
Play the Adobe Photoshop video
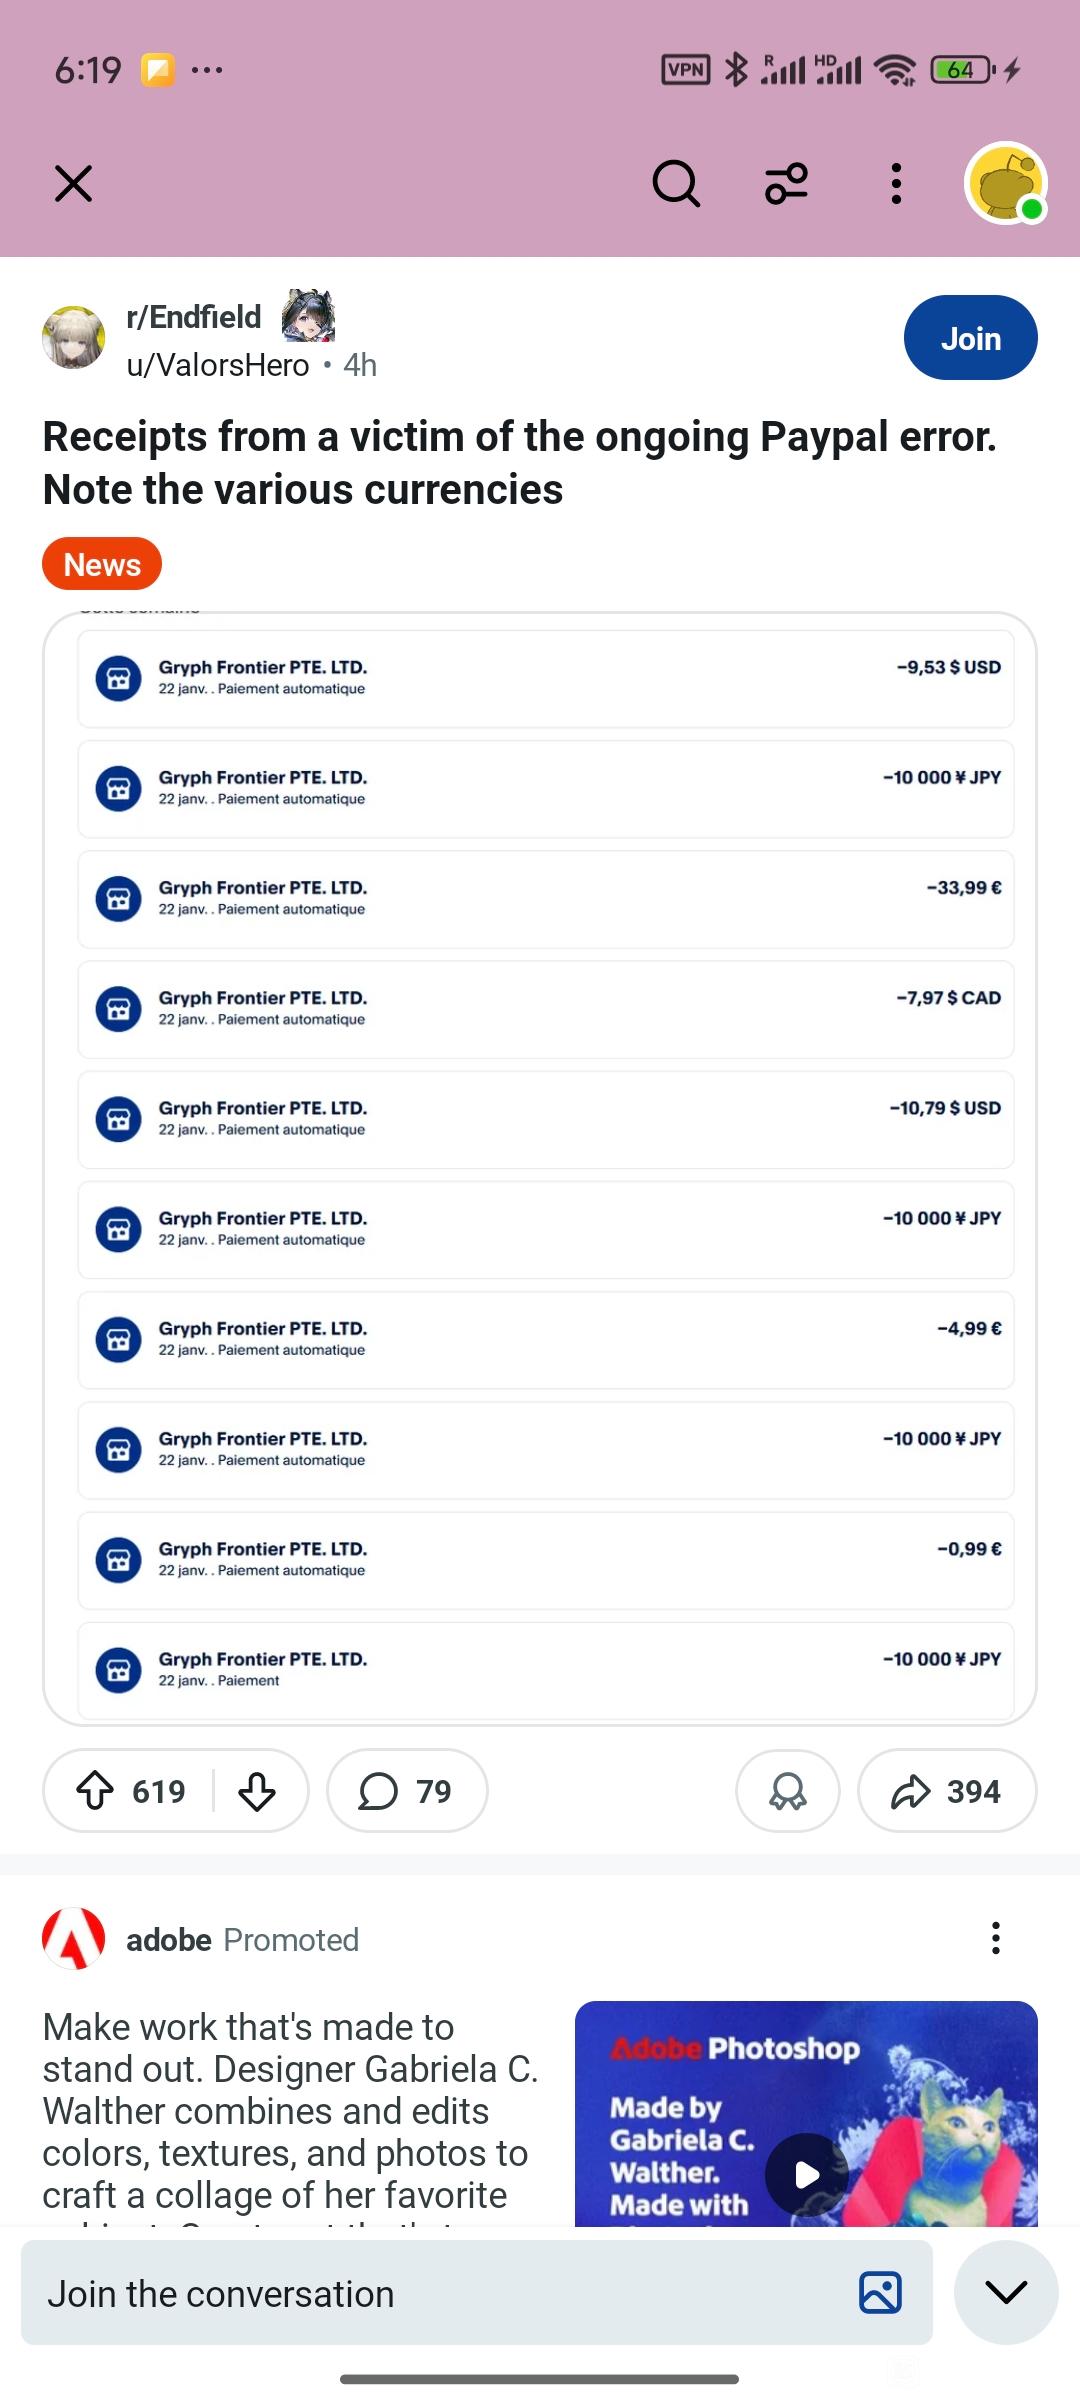coord(806,2174)
